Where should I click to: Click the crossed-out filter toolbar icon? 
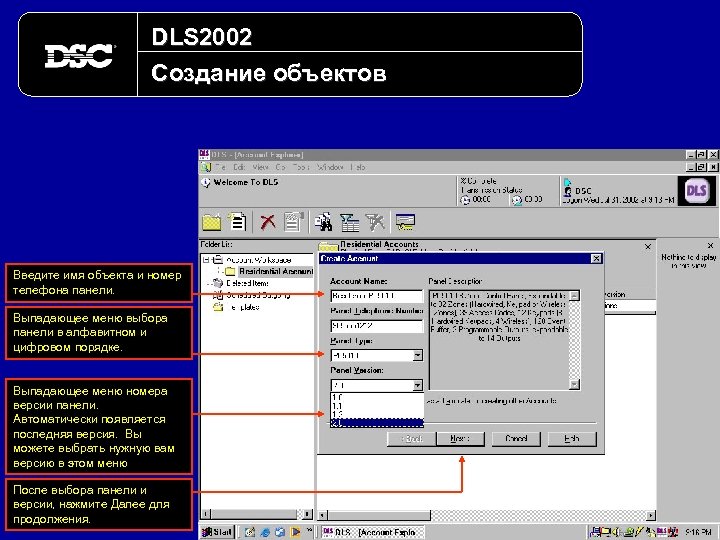[x=375, y=222]
